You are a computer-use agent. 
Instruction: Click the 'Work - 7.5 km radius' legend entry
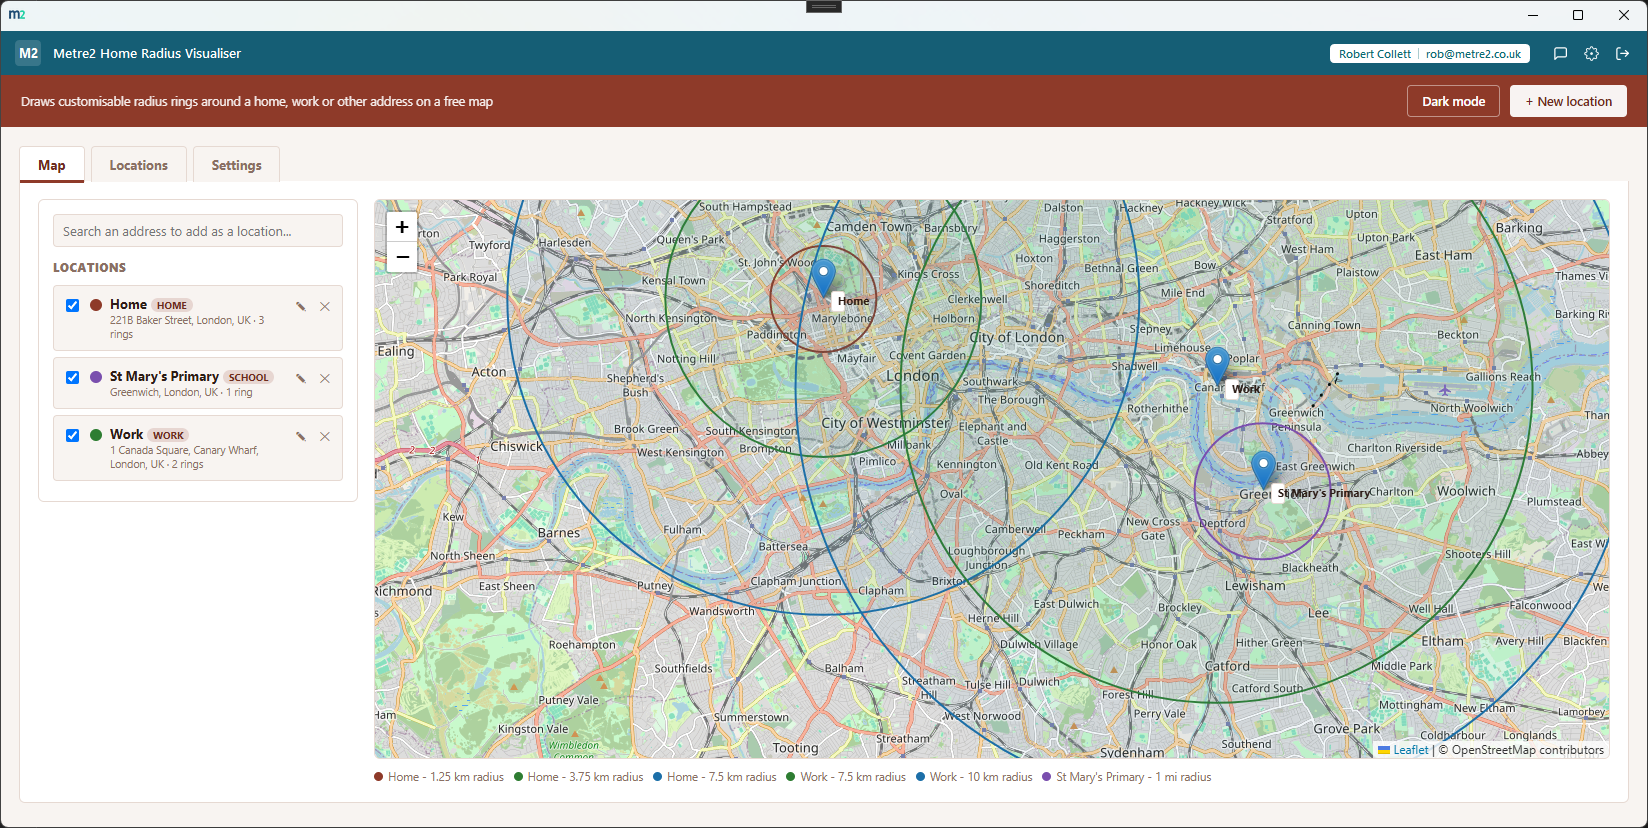846,777
